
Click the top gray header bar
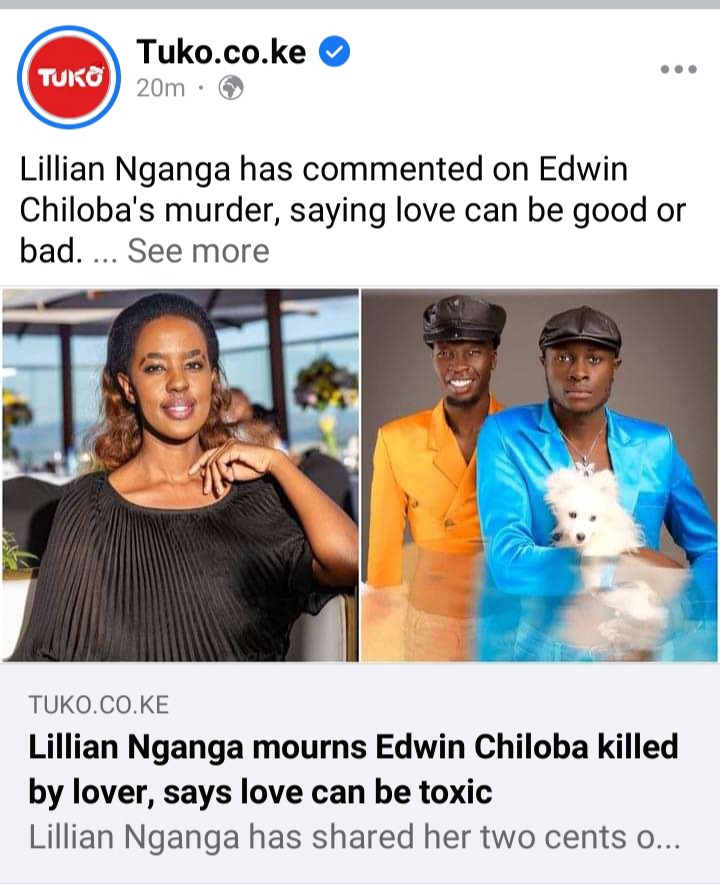click(x=360, y=4)
